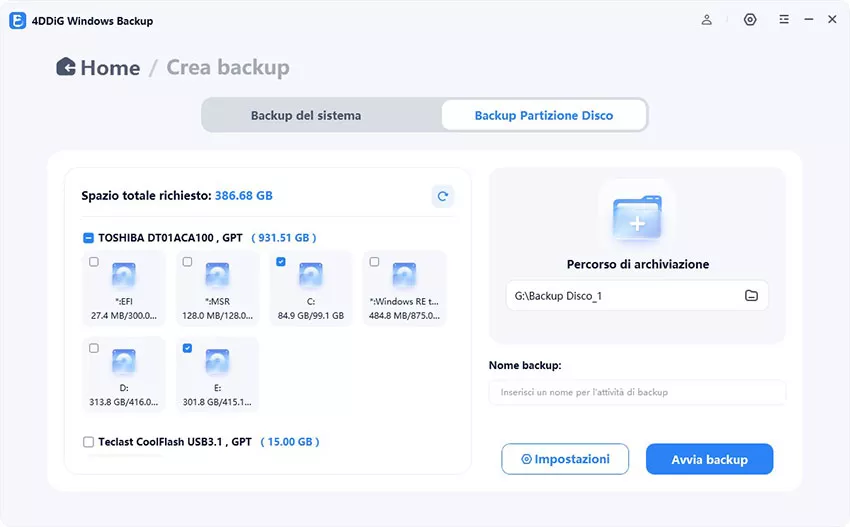
Task: Click the Teclast CoolFlash USB3.1 , GPT label
Action: pos(175,442)
